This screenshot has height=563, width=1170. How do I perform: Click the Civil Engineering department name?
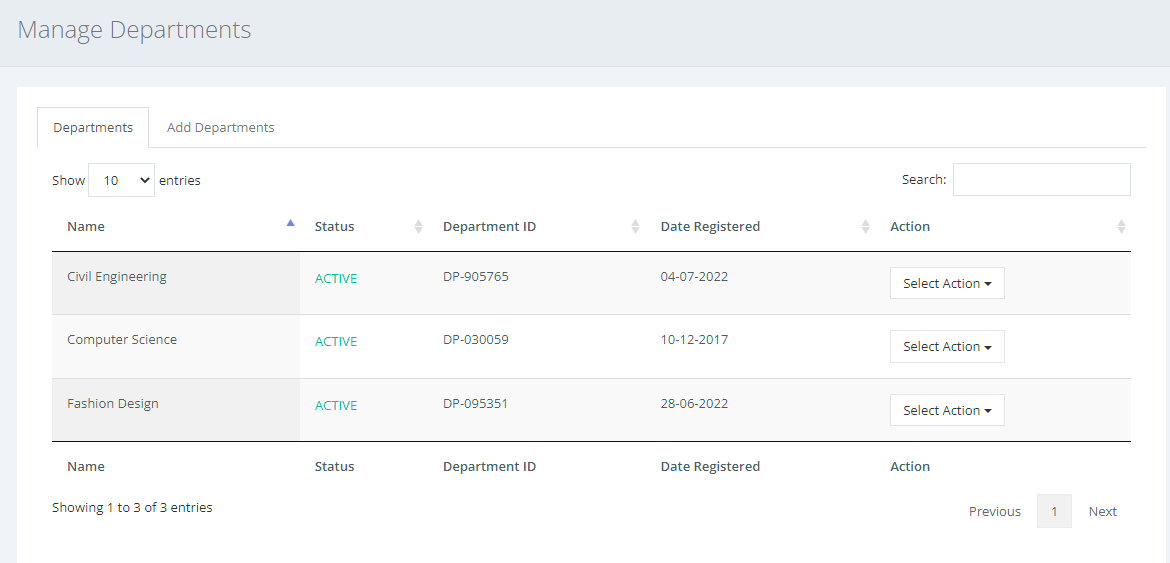tap(116, 277)
